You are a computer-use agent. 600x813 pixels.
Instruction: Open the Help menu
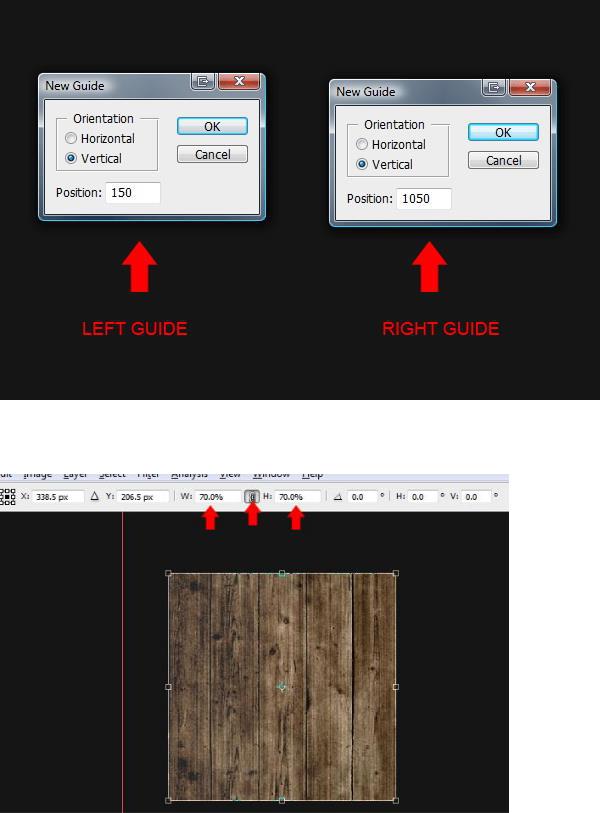[x=312, y=474]
